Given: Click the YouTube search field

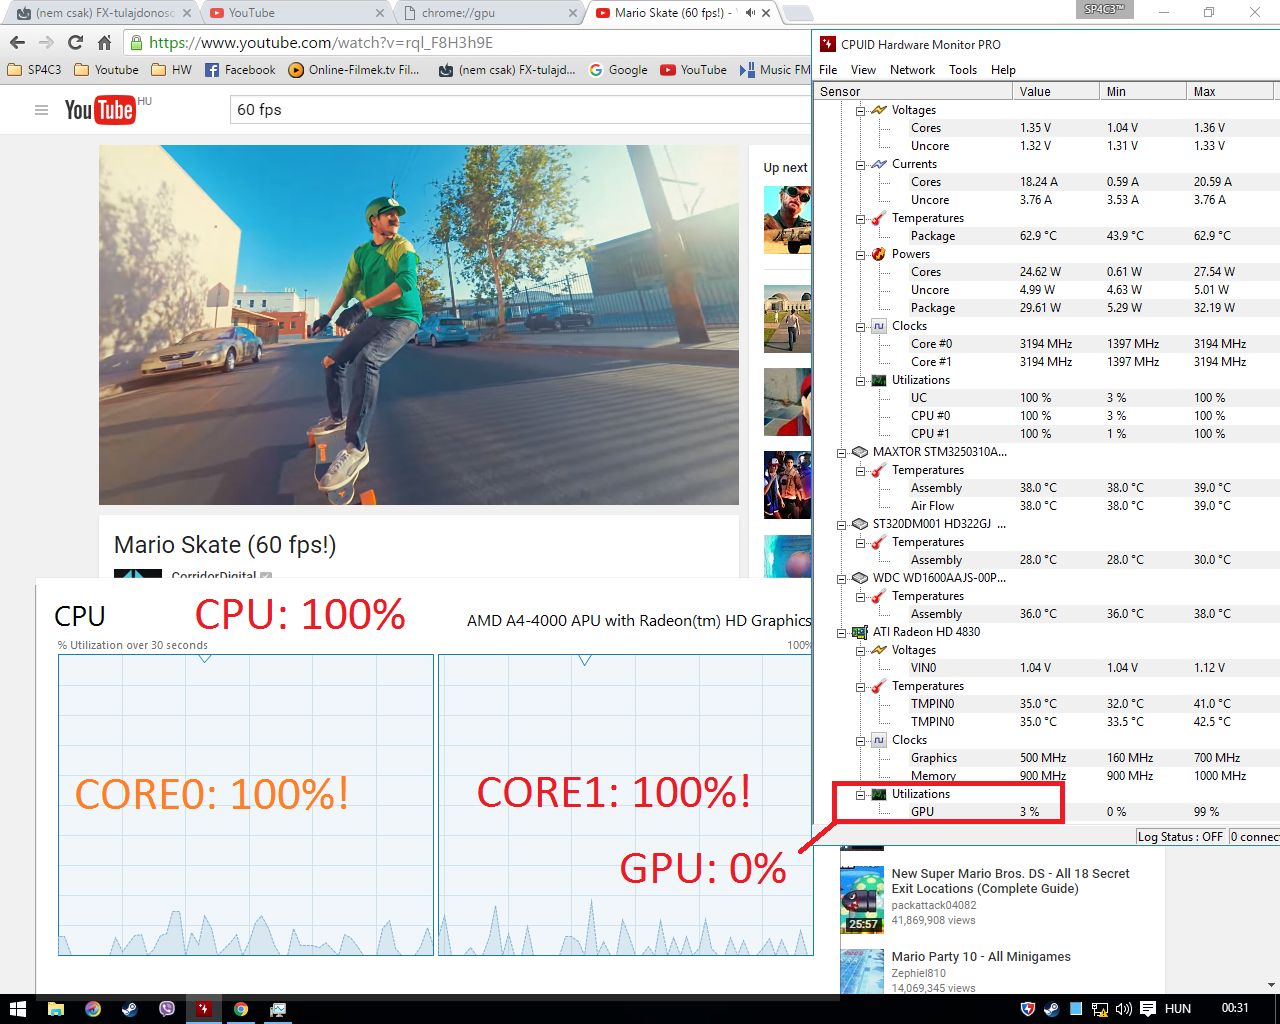Looking at the screenshot, I should (520, 110).
